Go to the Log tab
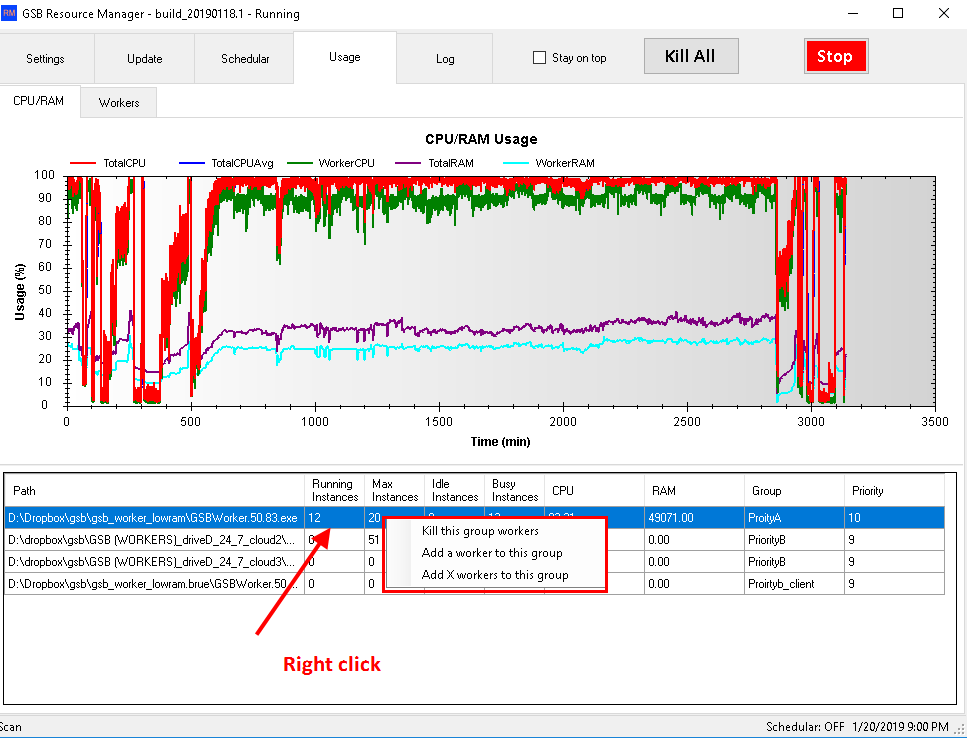The image size is (967, 738). pyautogui.click(x=445, y=59)
